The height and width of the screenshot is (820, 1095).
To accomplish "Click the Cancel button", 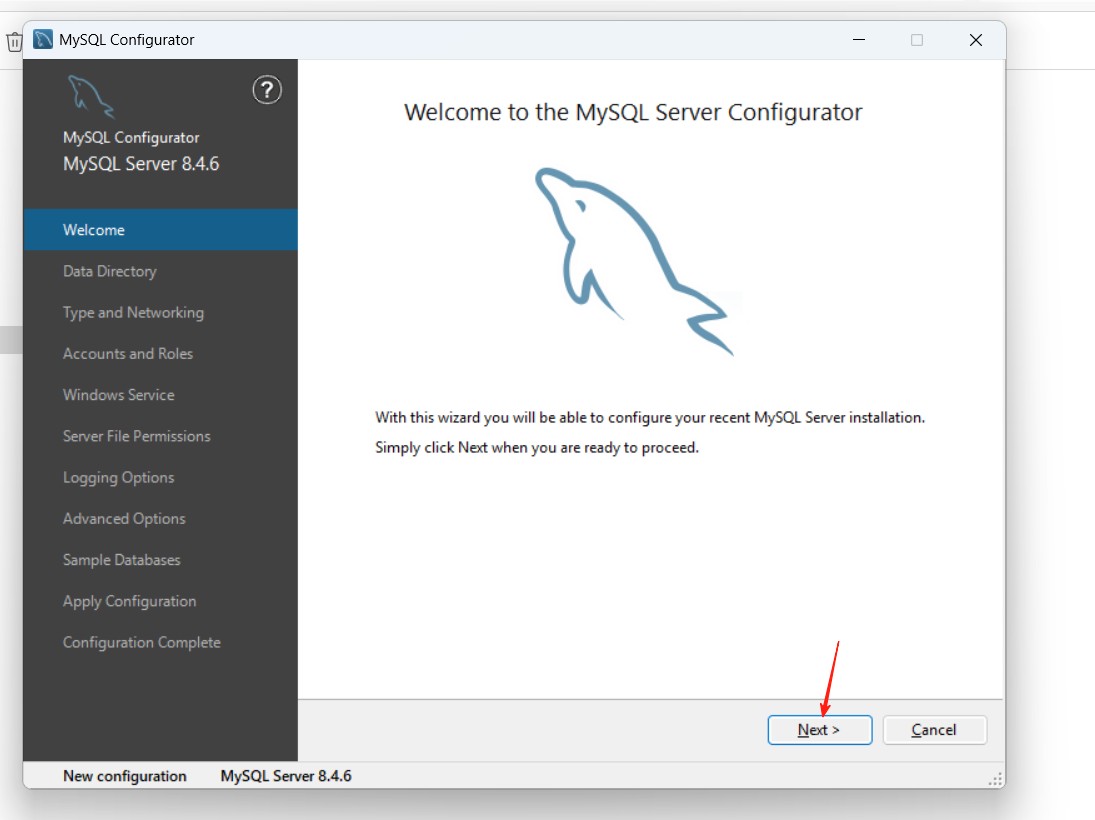I will tap(934, 730).
